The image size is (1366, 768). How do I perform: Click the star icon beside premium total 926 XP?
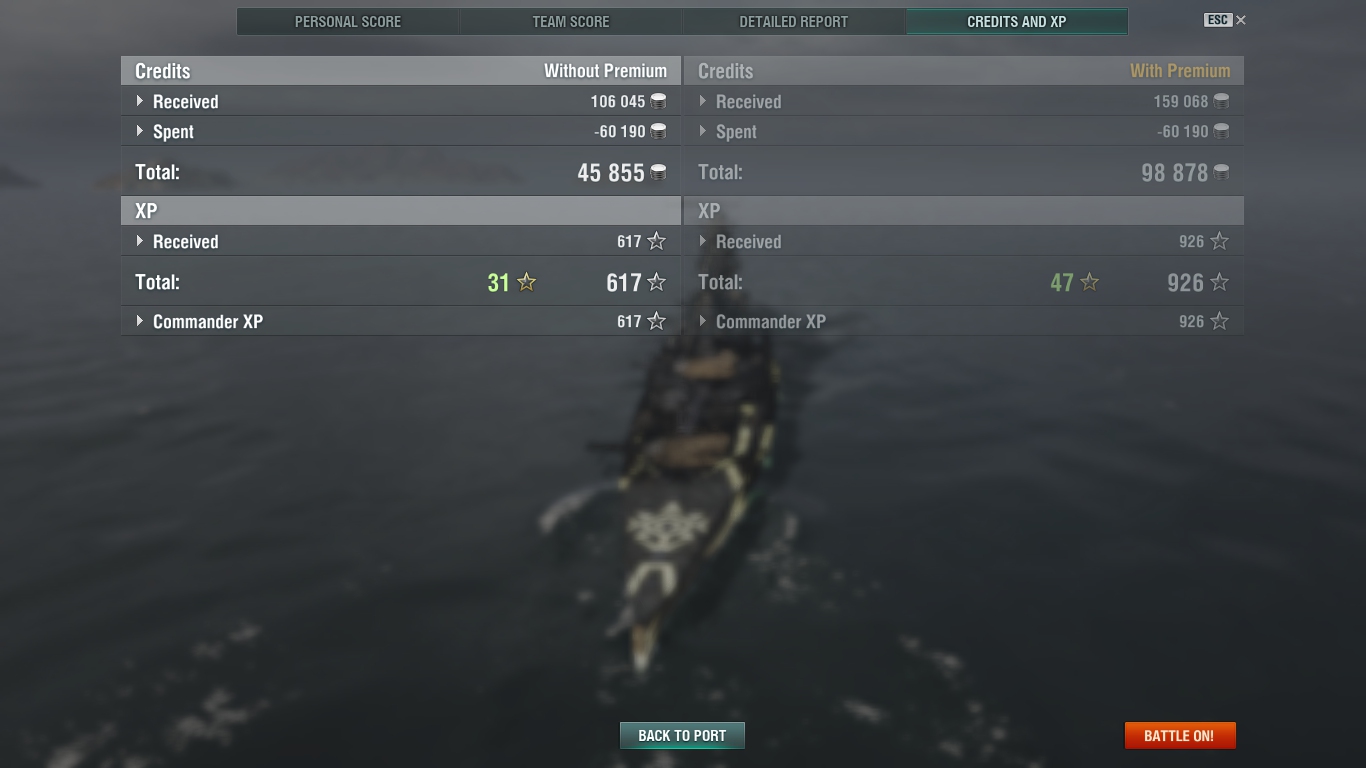[x=1219, y=282]
